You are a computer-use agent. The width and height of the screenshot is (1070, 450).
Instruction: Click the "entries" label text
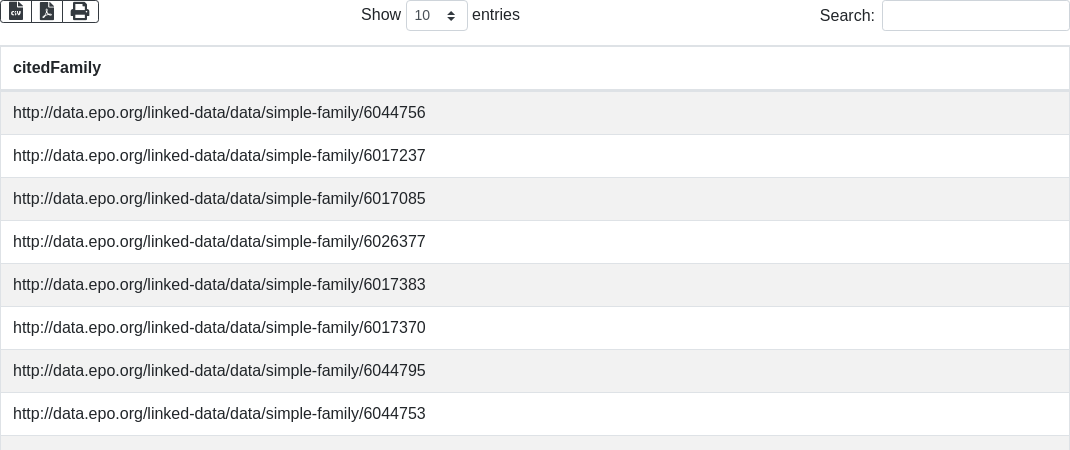[496, 15]
